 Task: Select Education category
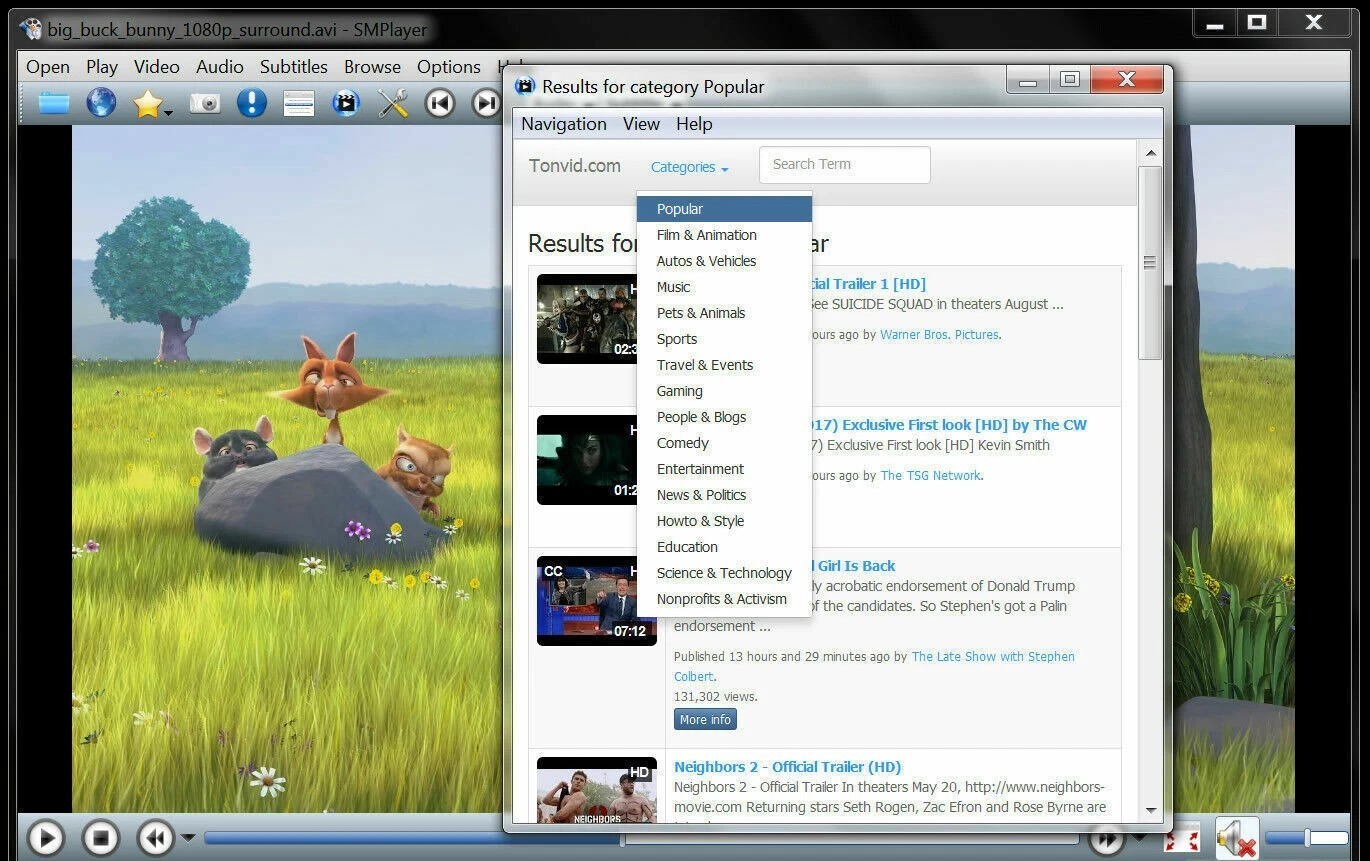point(724,547)
